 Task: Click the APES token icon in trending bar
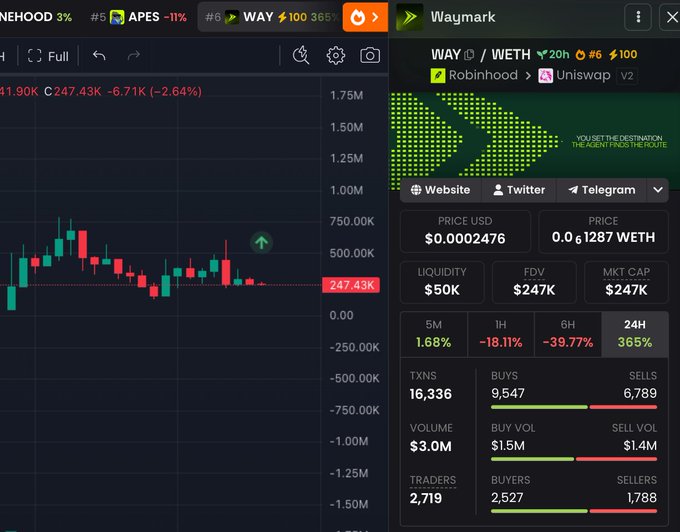(117, 17)
